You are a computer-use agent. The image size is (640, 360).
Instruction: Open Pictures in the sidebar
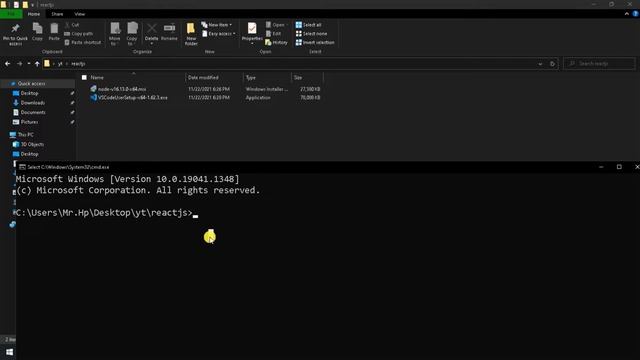(29, 122)
